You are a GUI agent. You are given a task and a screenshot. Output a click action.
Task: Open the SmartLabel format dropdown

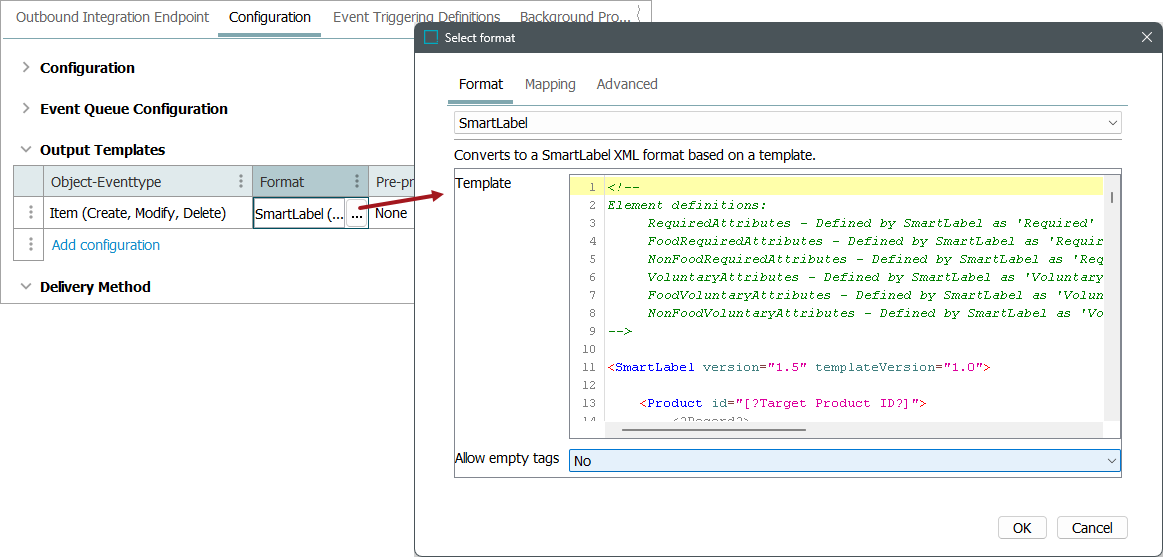(1112, 123)
